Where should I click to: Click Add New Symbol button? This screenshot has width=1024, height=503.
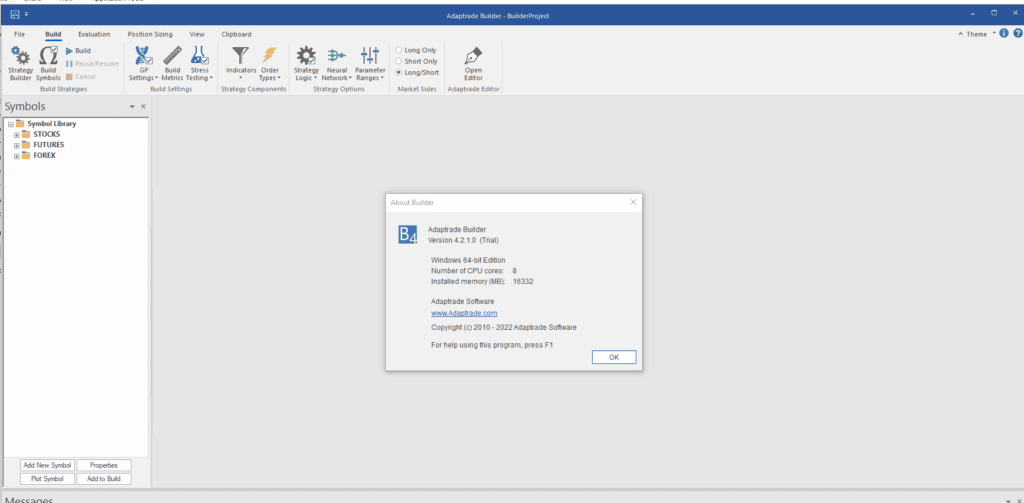coord(47,465)
